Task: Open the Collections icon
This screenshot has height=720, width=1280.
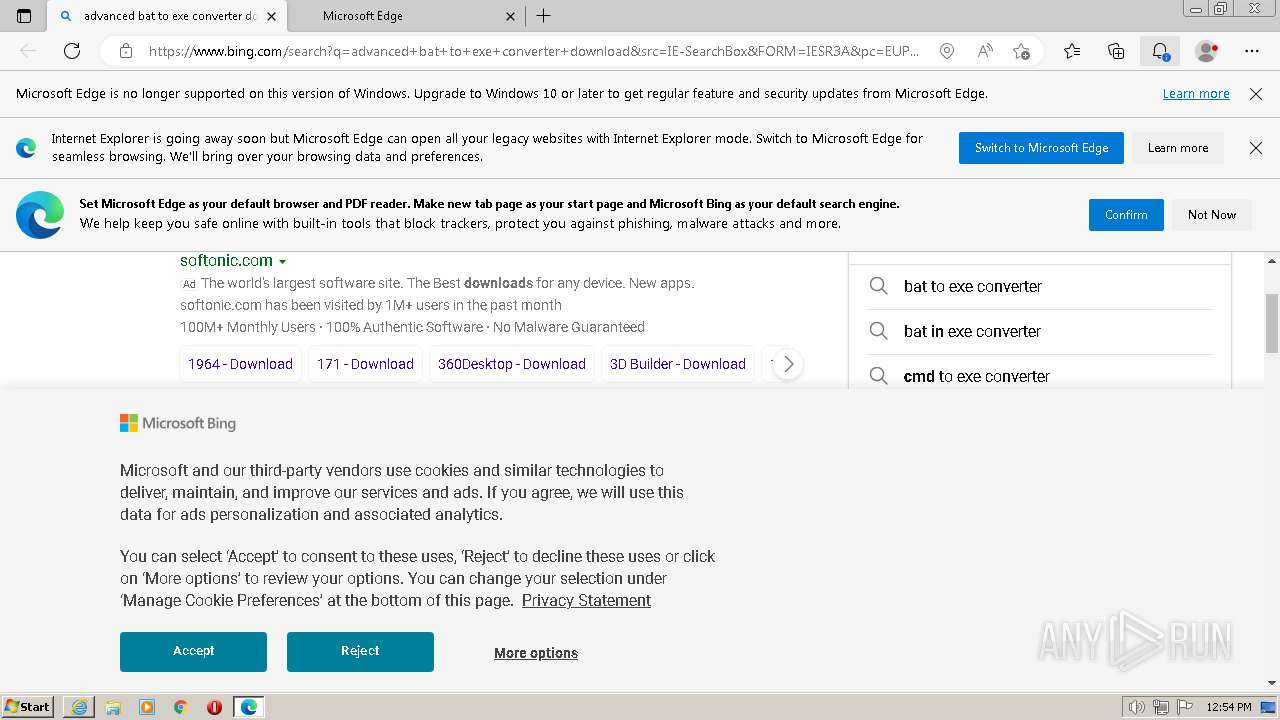Action: (1116, 51)
